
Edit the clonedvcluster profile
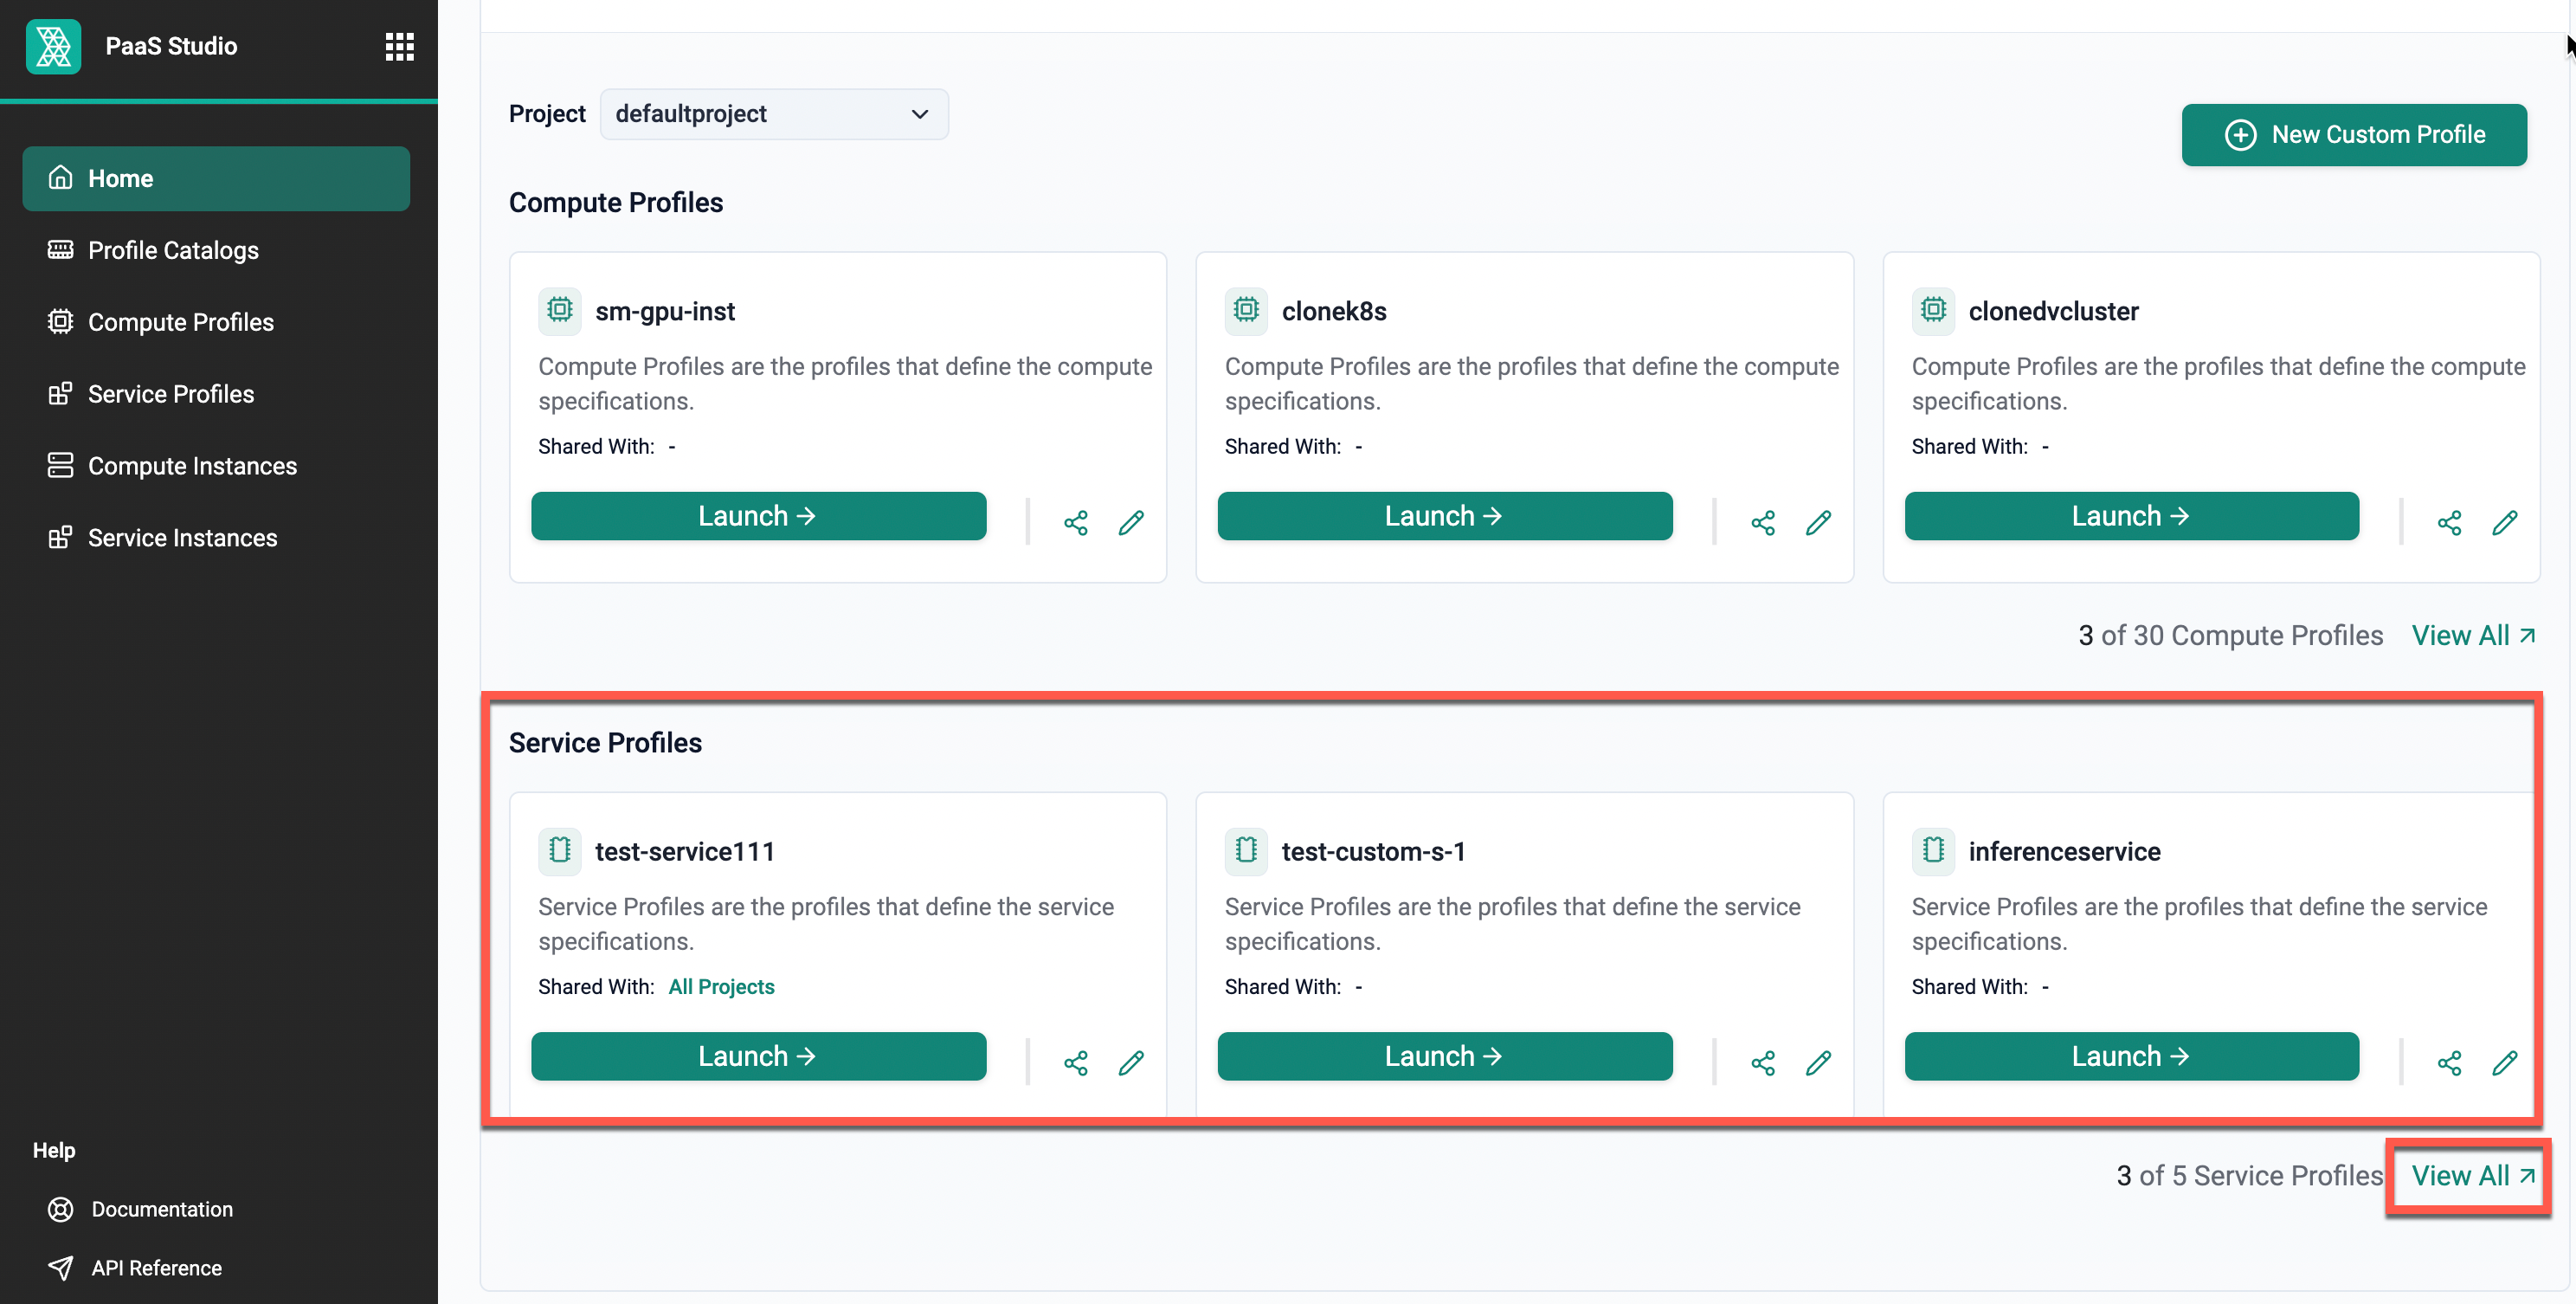[x=2505, y=522]
